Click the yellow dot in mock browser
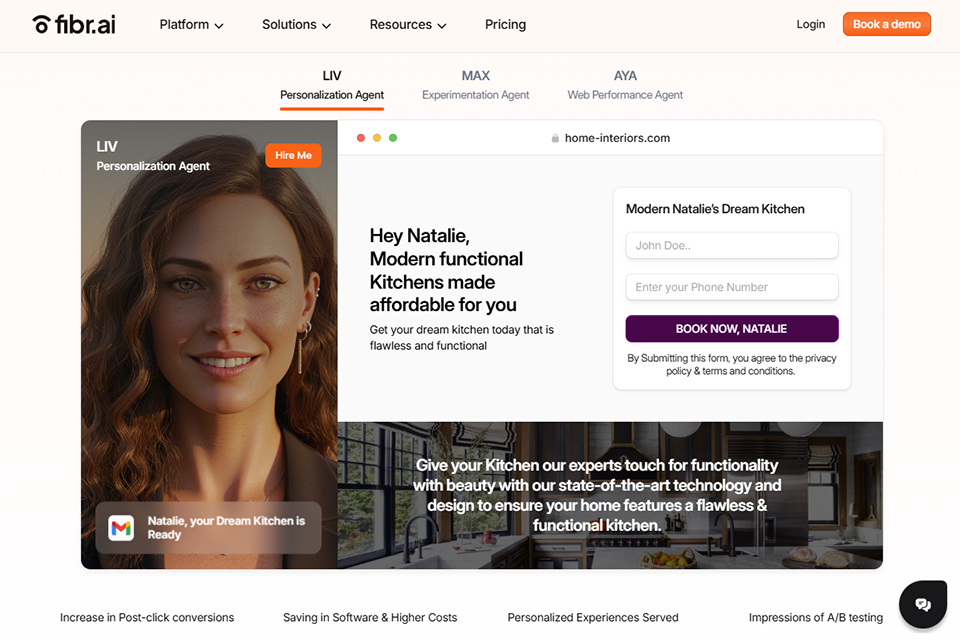This screenshot has height=640, width=960. point(377,138)
